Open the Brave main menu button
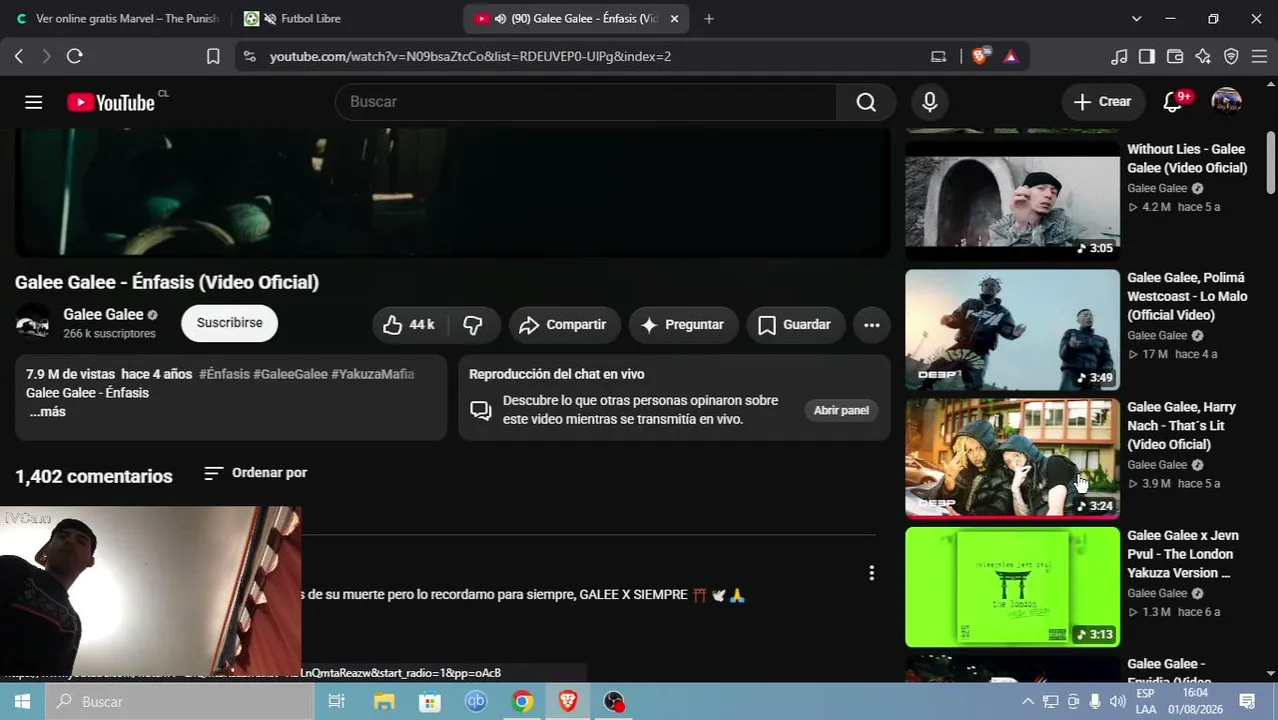This screenshot has width=1278, height=720. click(1259, 57)
